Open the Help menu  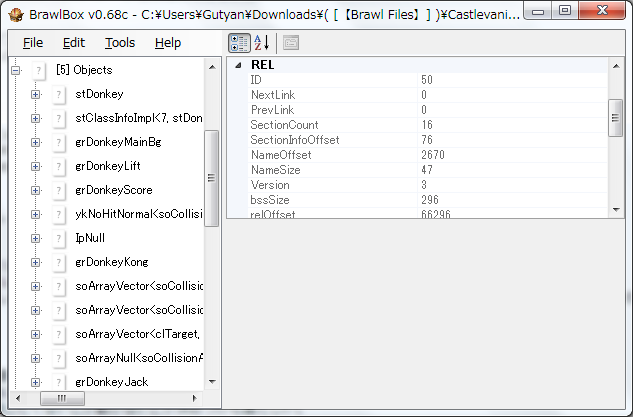click(x=168, y=43)
